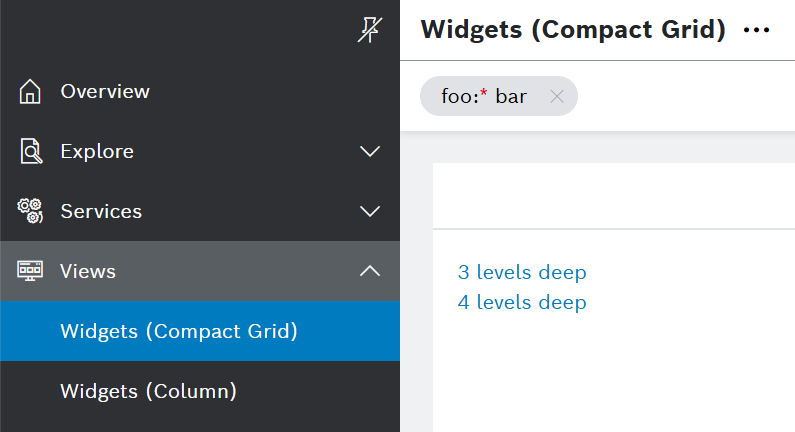The width and height of the screenshot is (795, 432).
Task: Click the Views monitor icon
Action: click(x=31, y=271)
